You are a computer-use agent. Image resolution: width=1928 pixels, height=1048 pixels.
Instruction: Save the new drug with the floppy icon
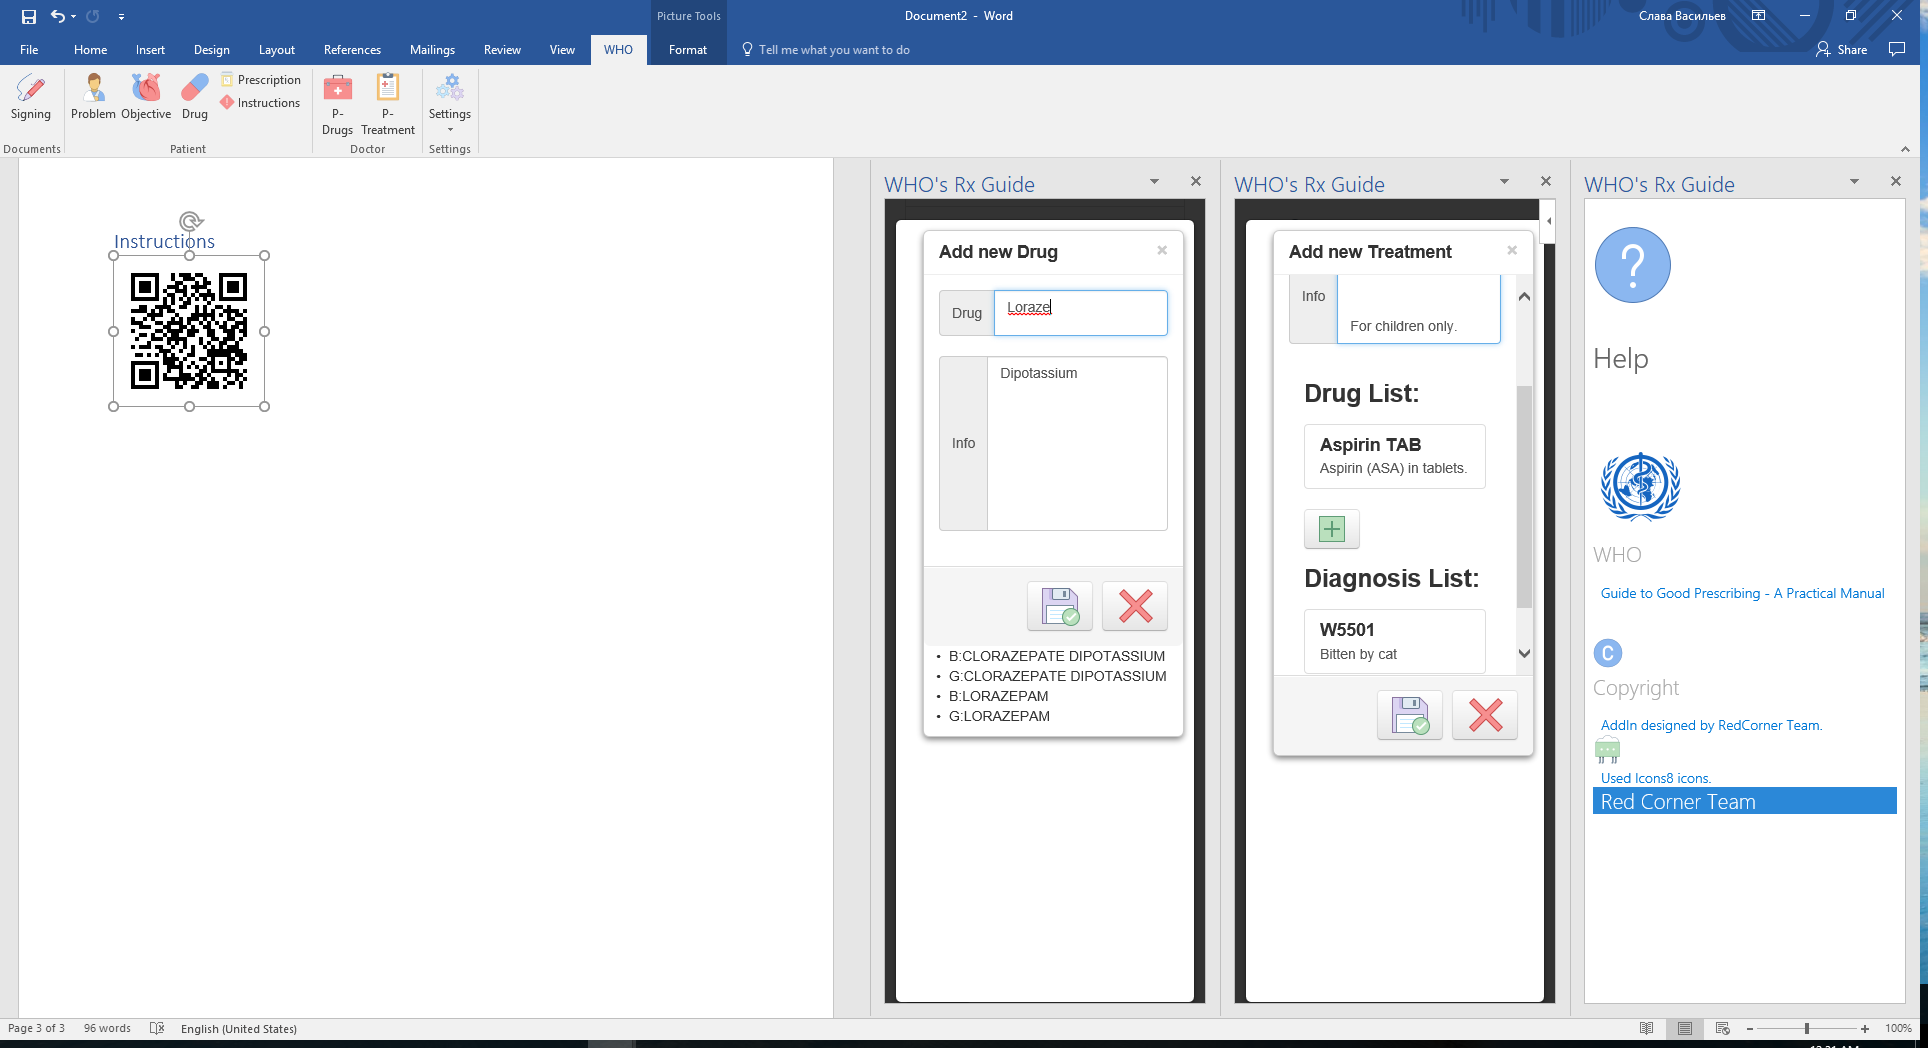coord(1060,606)
